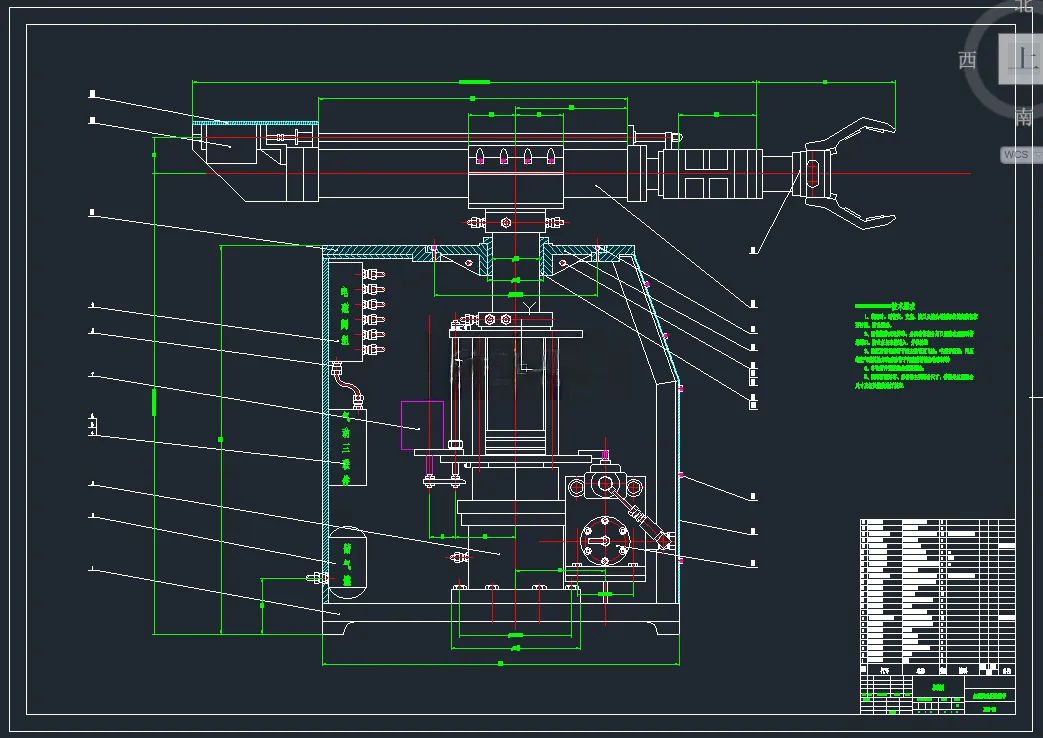This screenshot has width=1043, height=738.
Task: Open the WCS coordinate system dropdown
Action: (x=1022, y=154)
